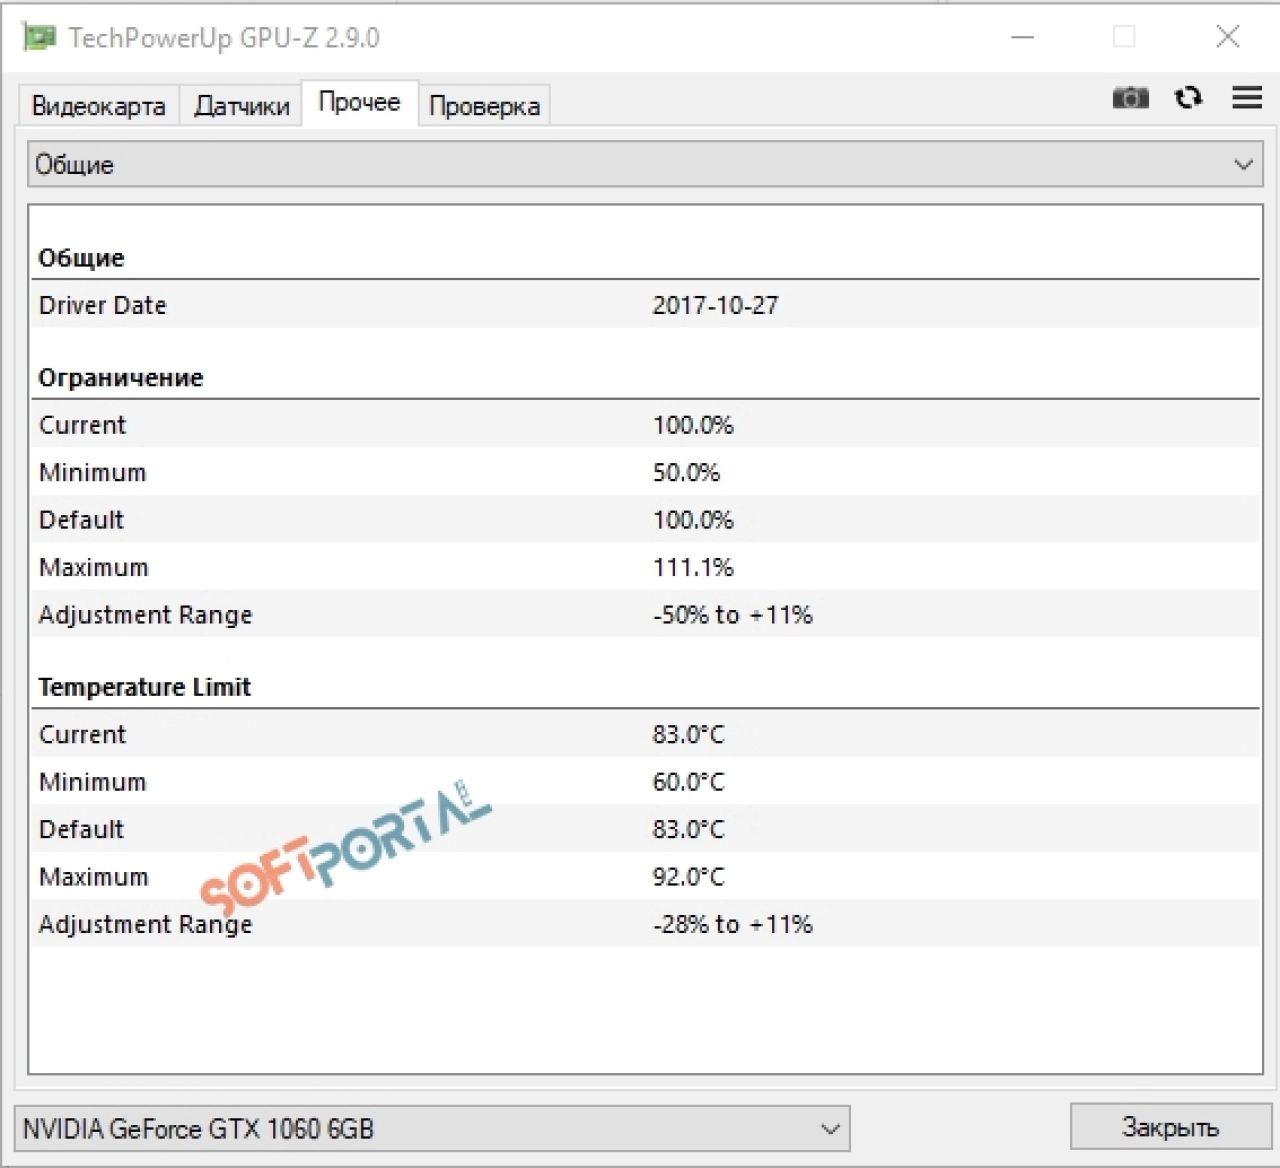The width and height of the screenshot is (1280, 1168).
Task: Open the hamburger menu icon
Action: 1247,98
